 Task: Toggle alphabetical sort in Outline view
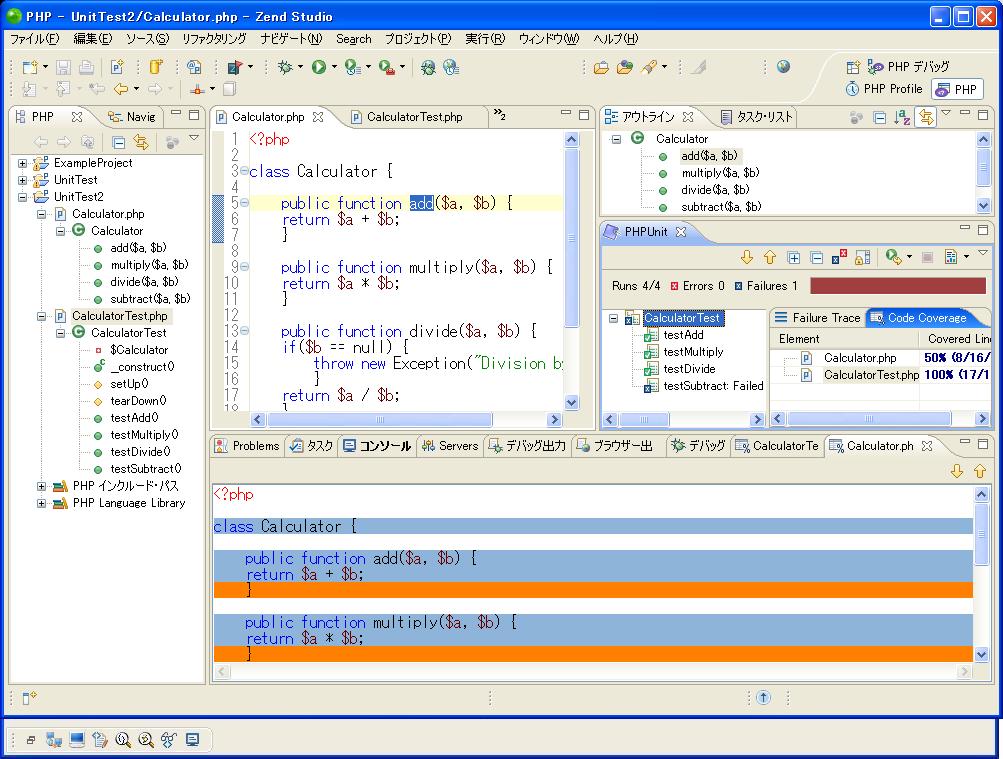[902, 118]
